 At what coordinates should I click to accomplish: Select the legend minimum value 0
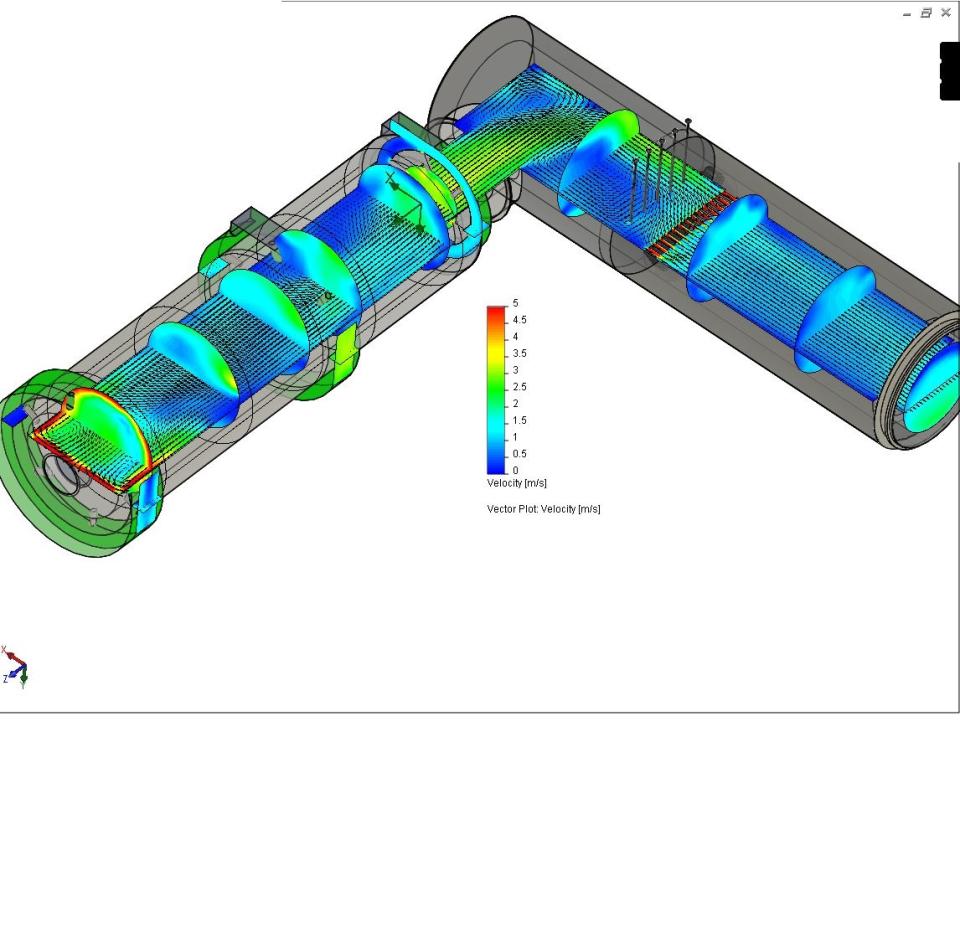(x=516, y=470)
